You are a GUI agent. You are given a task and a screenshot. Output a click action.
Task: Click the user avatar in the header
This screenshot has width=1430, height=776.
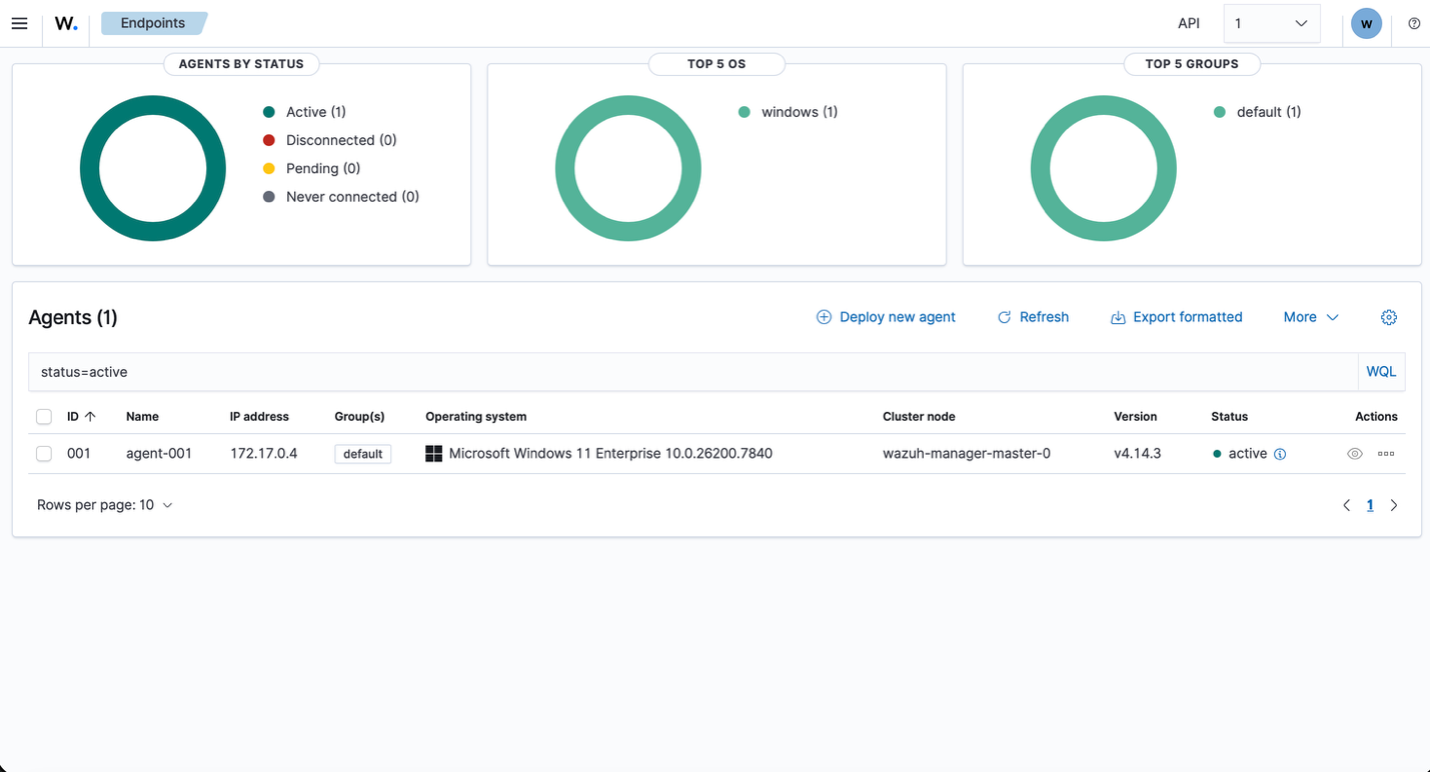coord(1366,23)
